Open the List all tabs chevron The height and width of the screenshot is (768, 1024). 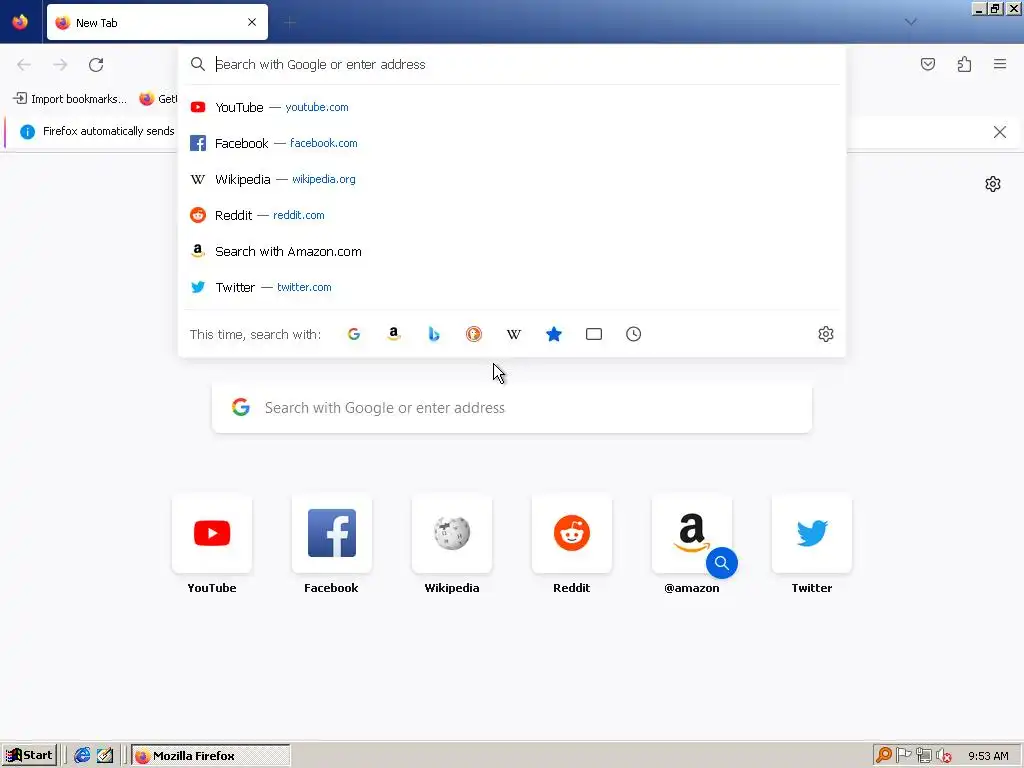coord(910,22)
